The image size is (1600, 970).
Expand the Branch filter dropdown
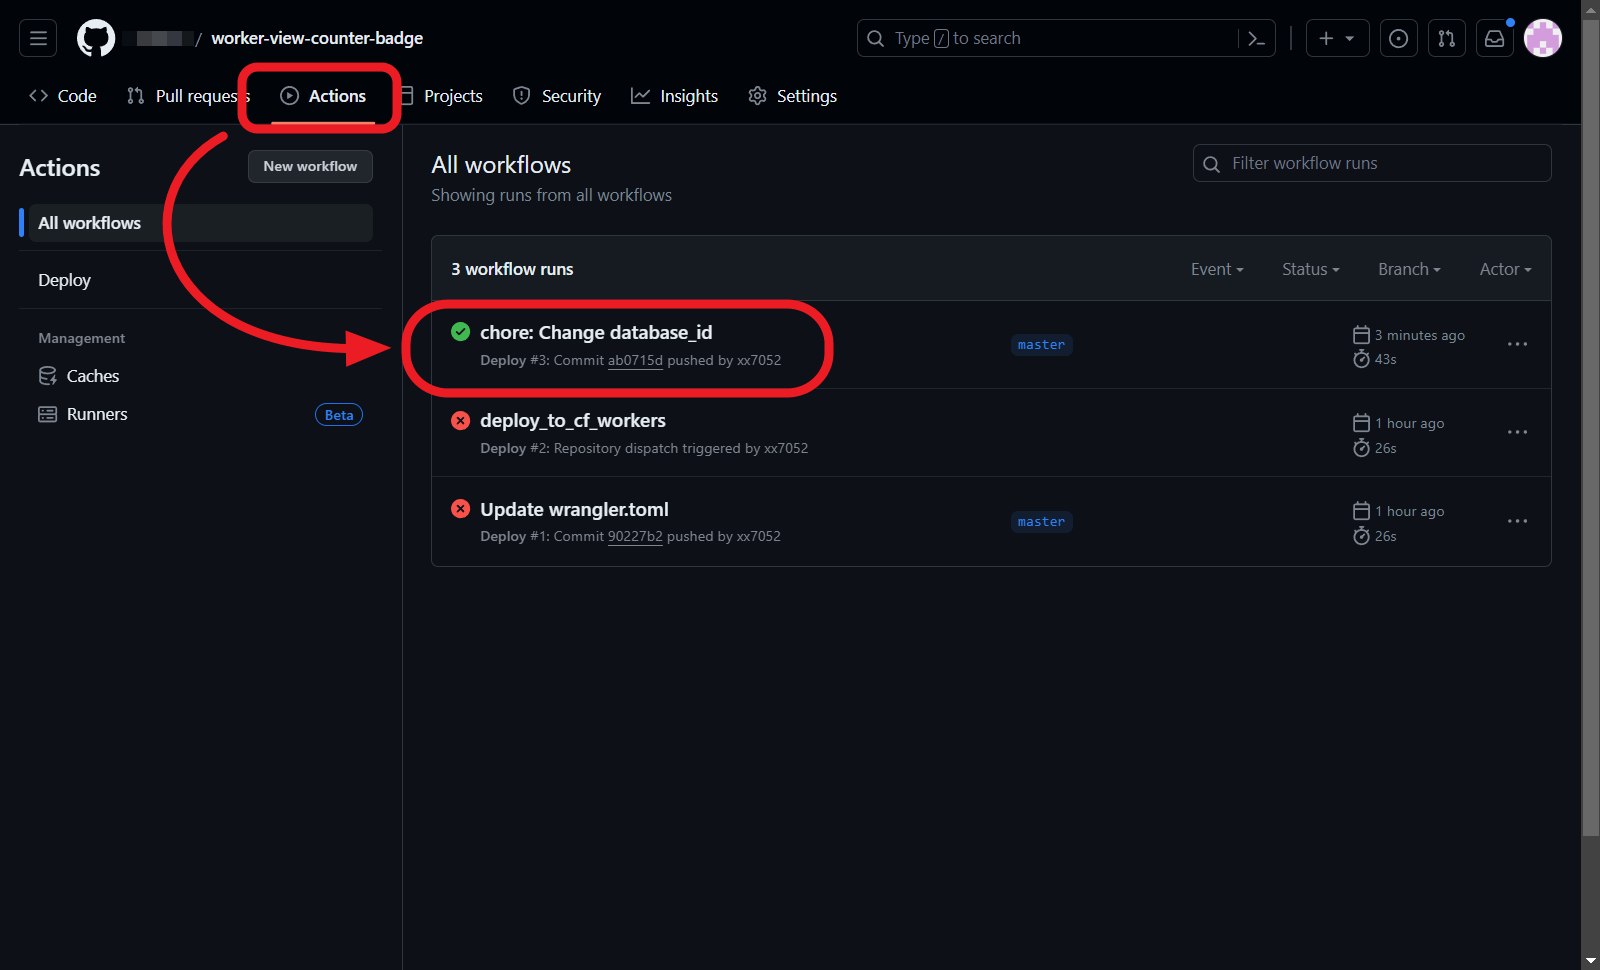(1408, 269)
